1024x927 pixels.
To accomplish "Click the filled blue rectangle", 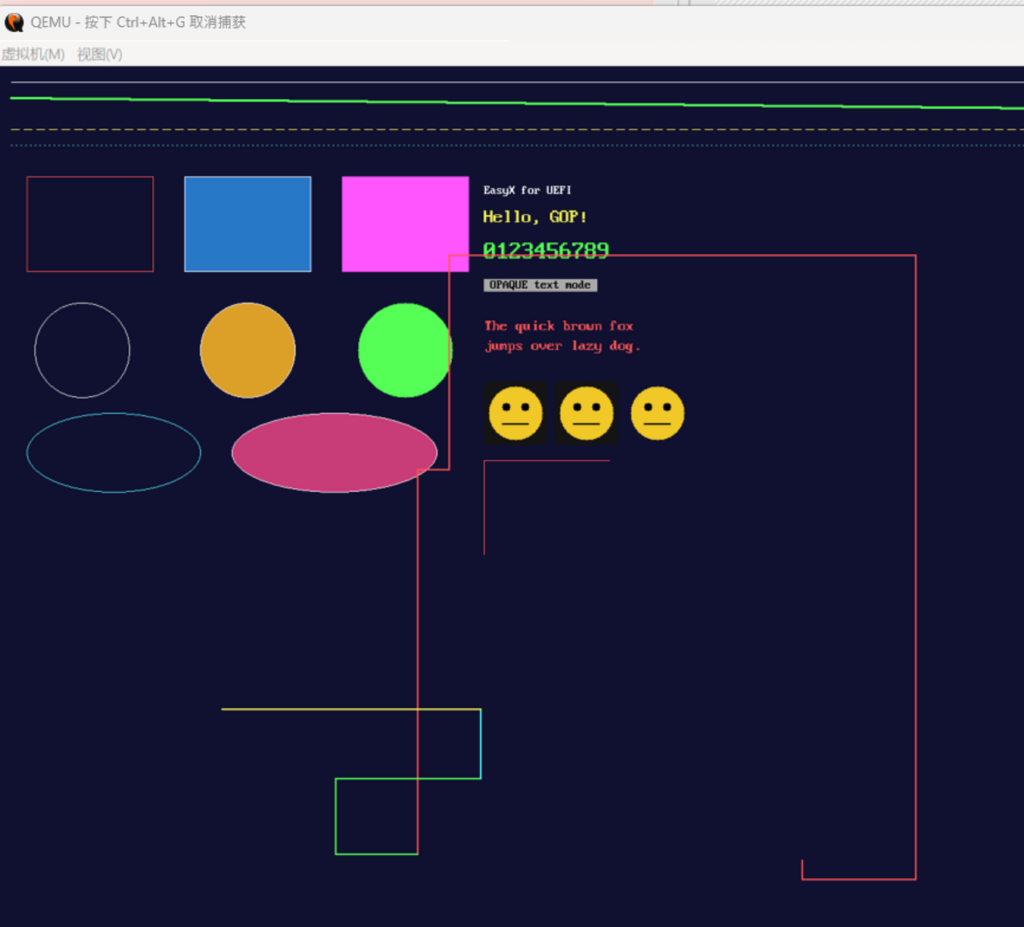I will tap(248, 224).
